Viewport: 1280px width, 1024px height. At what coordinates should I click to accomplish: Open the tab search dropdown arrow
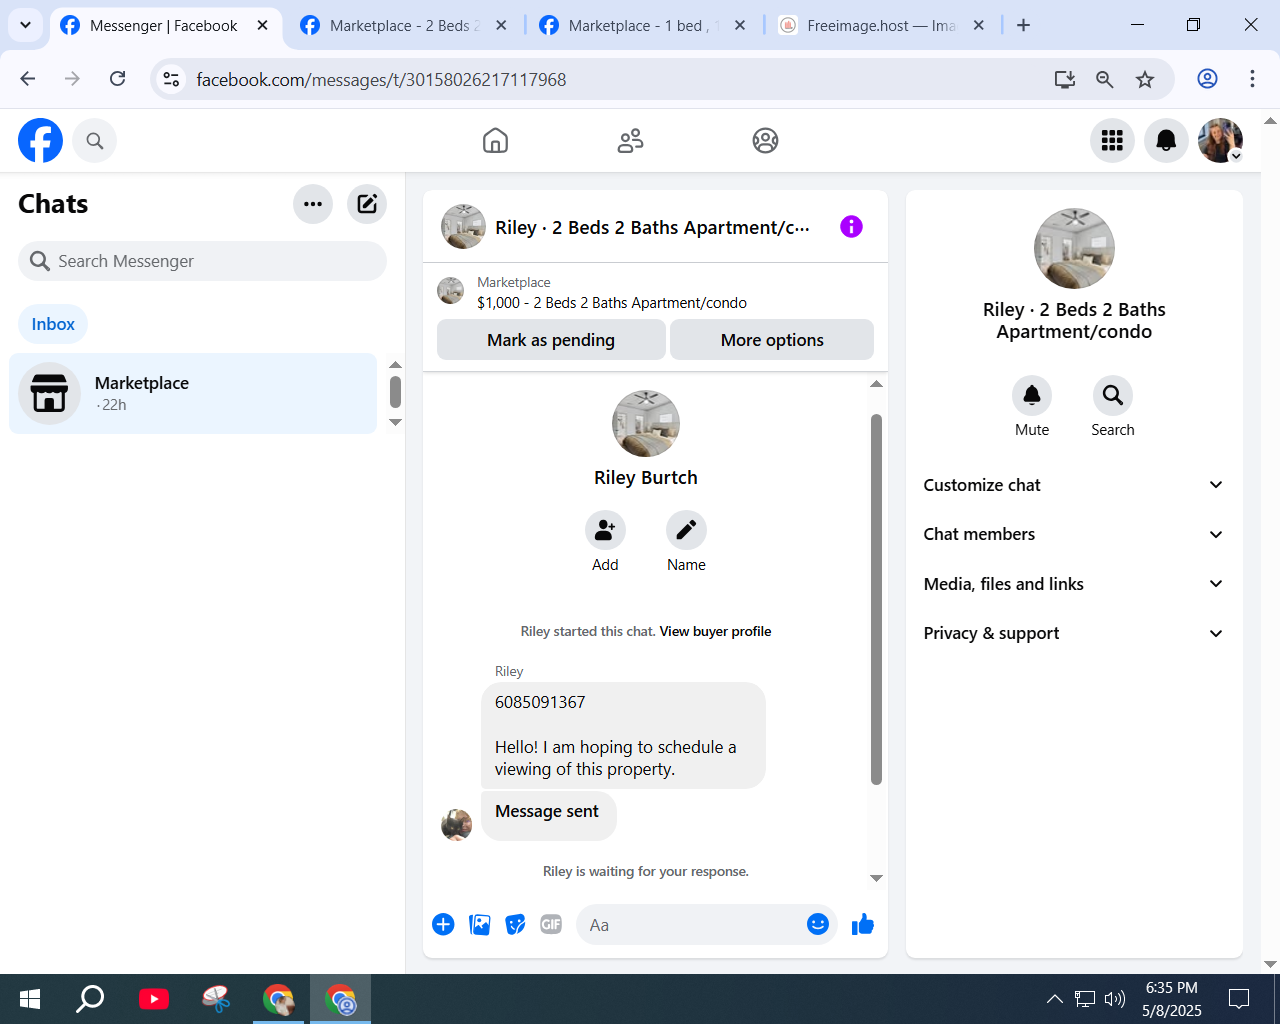[x=25, y=25]
